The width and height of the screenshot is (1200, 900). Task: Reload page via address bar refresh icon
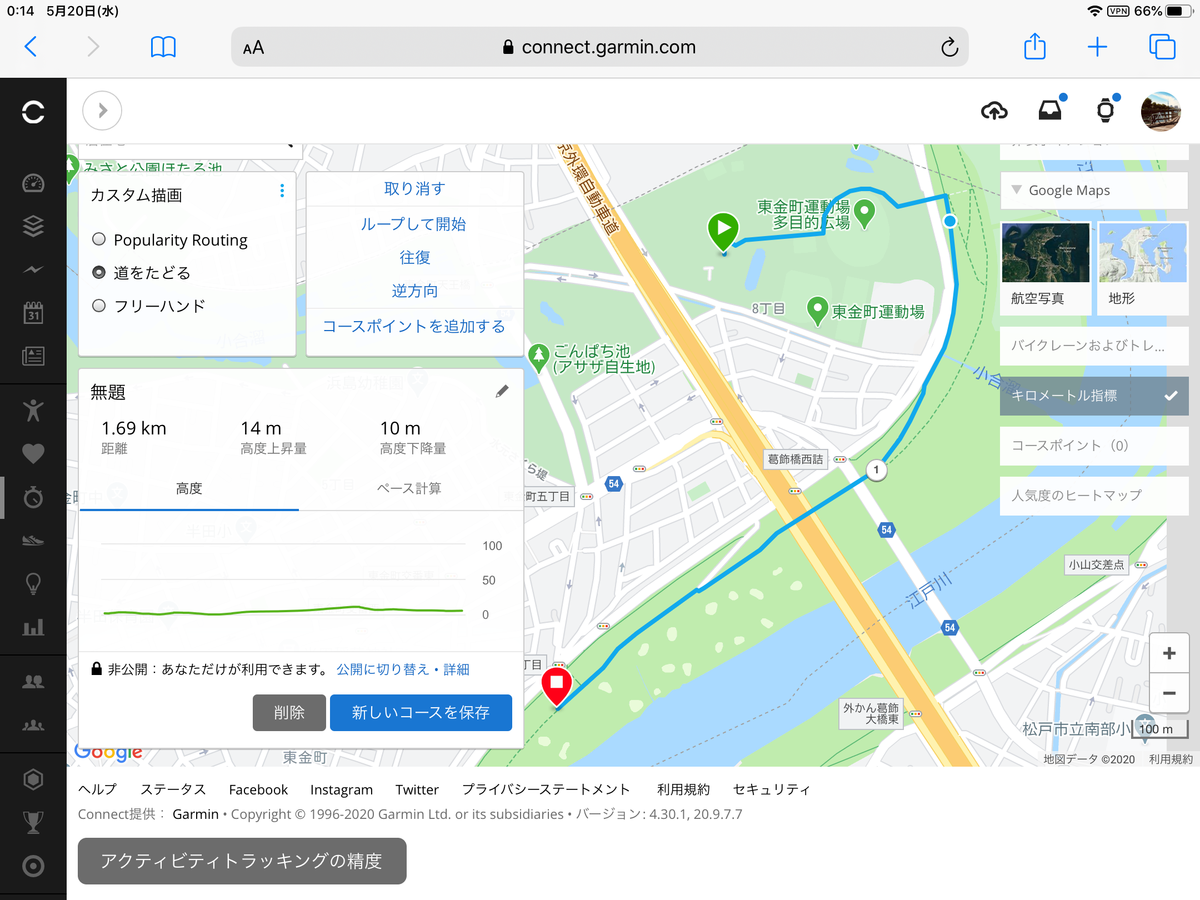click(950, 47)
